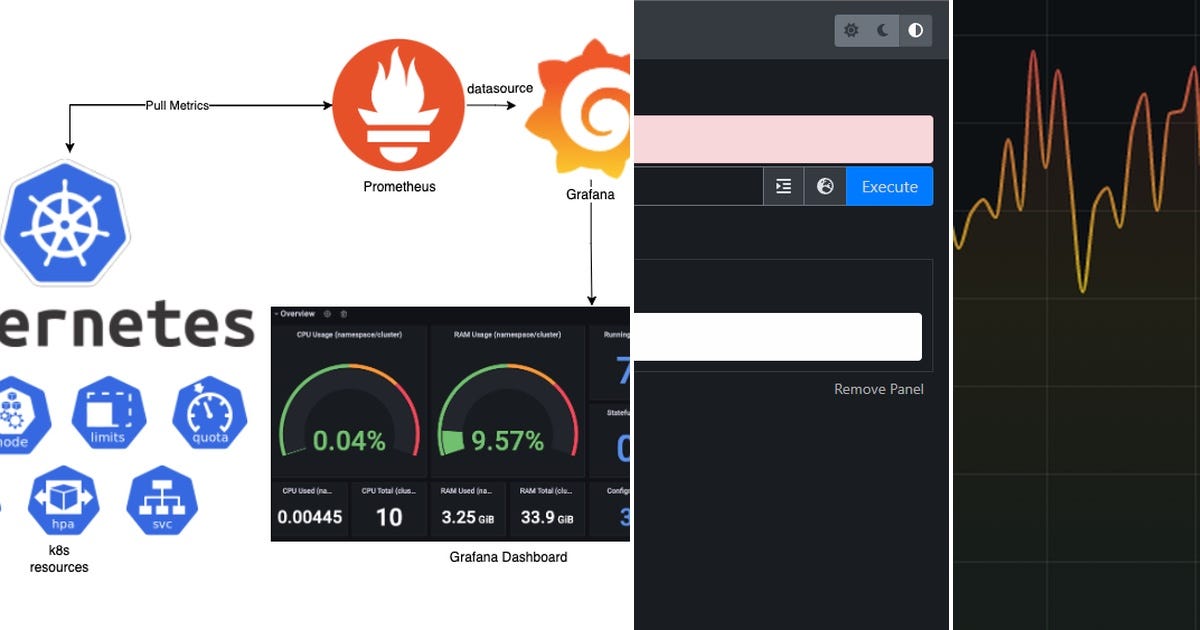Toggle the theme settings gear icon
This screenshot has width=1200, height=630.
click(x=850, y=30)
